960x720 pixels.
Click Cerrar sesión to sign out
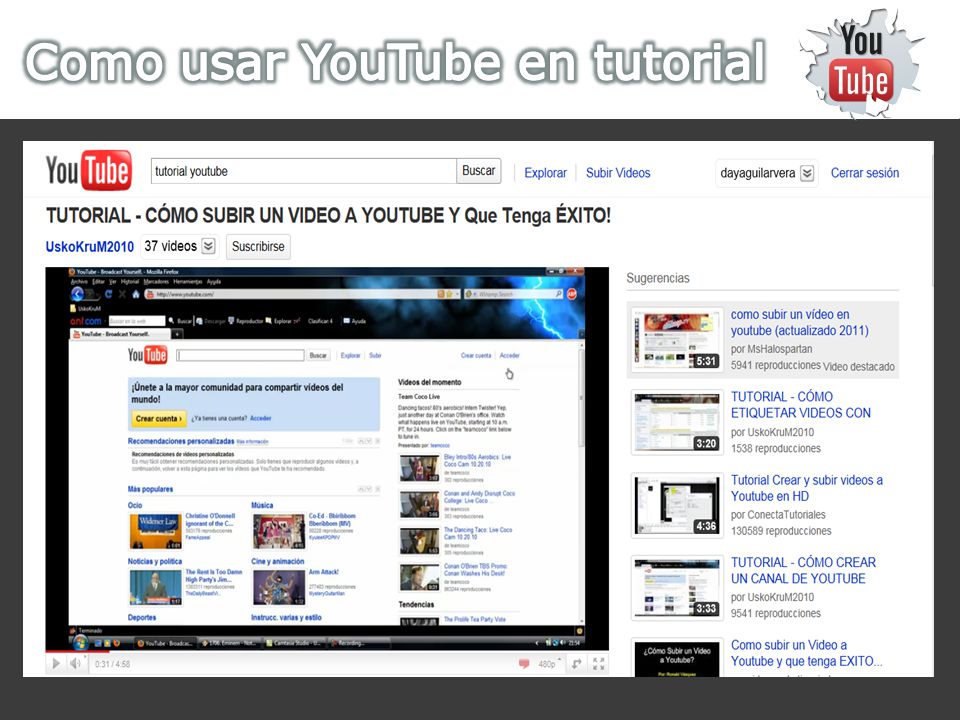point(864,173)
